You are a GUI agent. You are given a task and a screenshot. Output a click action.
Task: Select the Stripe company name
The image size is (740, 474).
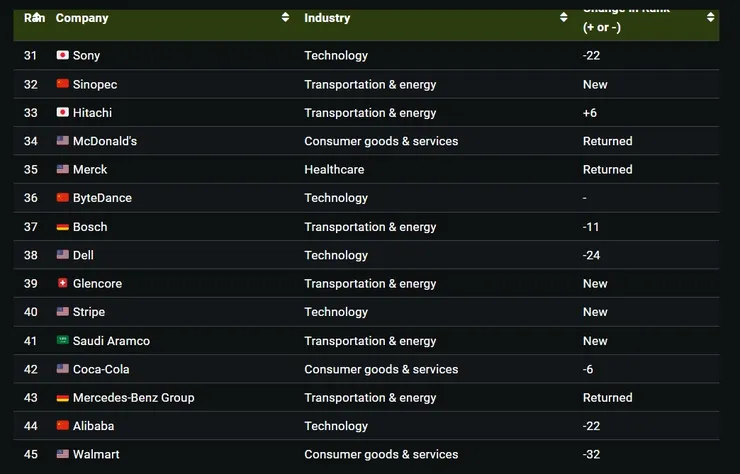click(89, 312)
